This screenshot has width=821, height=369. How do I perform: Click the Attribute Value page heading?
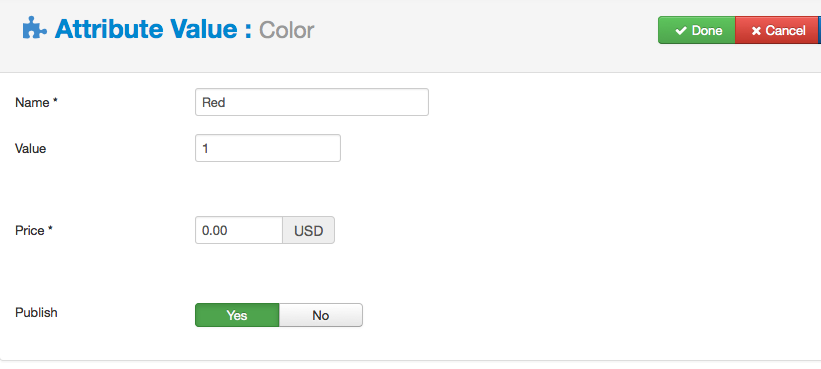153,29
